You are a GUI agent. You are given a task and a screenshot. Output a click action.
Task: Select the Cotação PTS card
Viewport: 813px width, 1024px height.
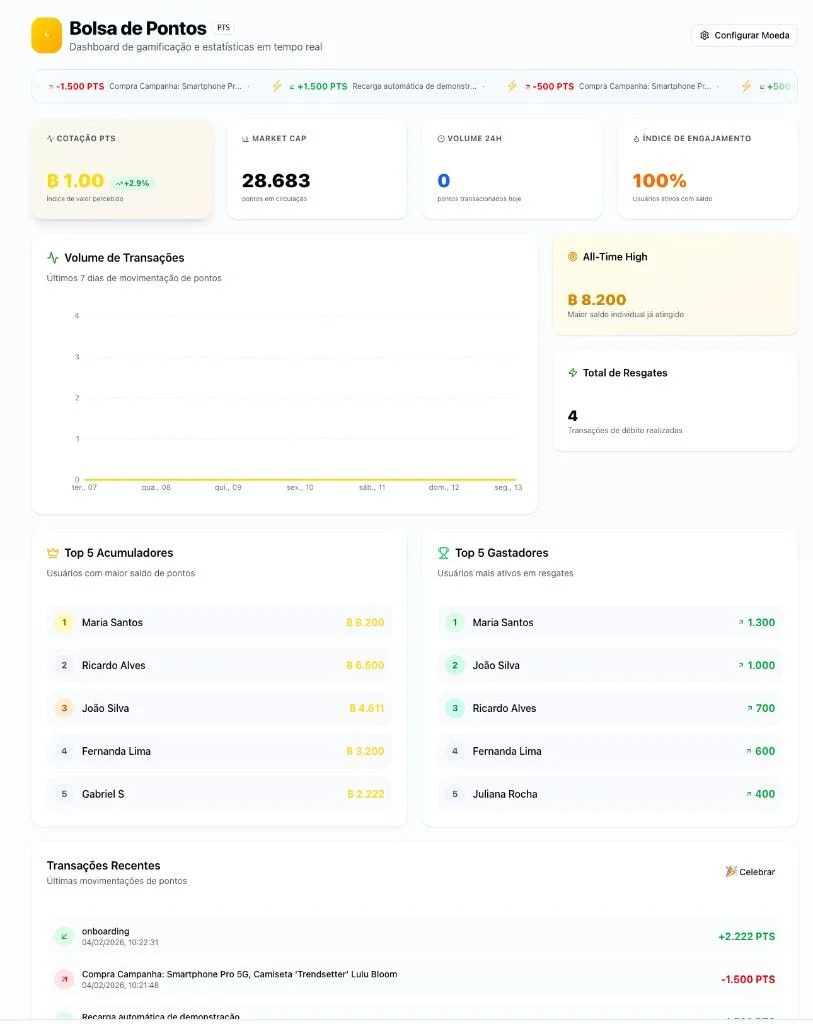pos(121,168)
